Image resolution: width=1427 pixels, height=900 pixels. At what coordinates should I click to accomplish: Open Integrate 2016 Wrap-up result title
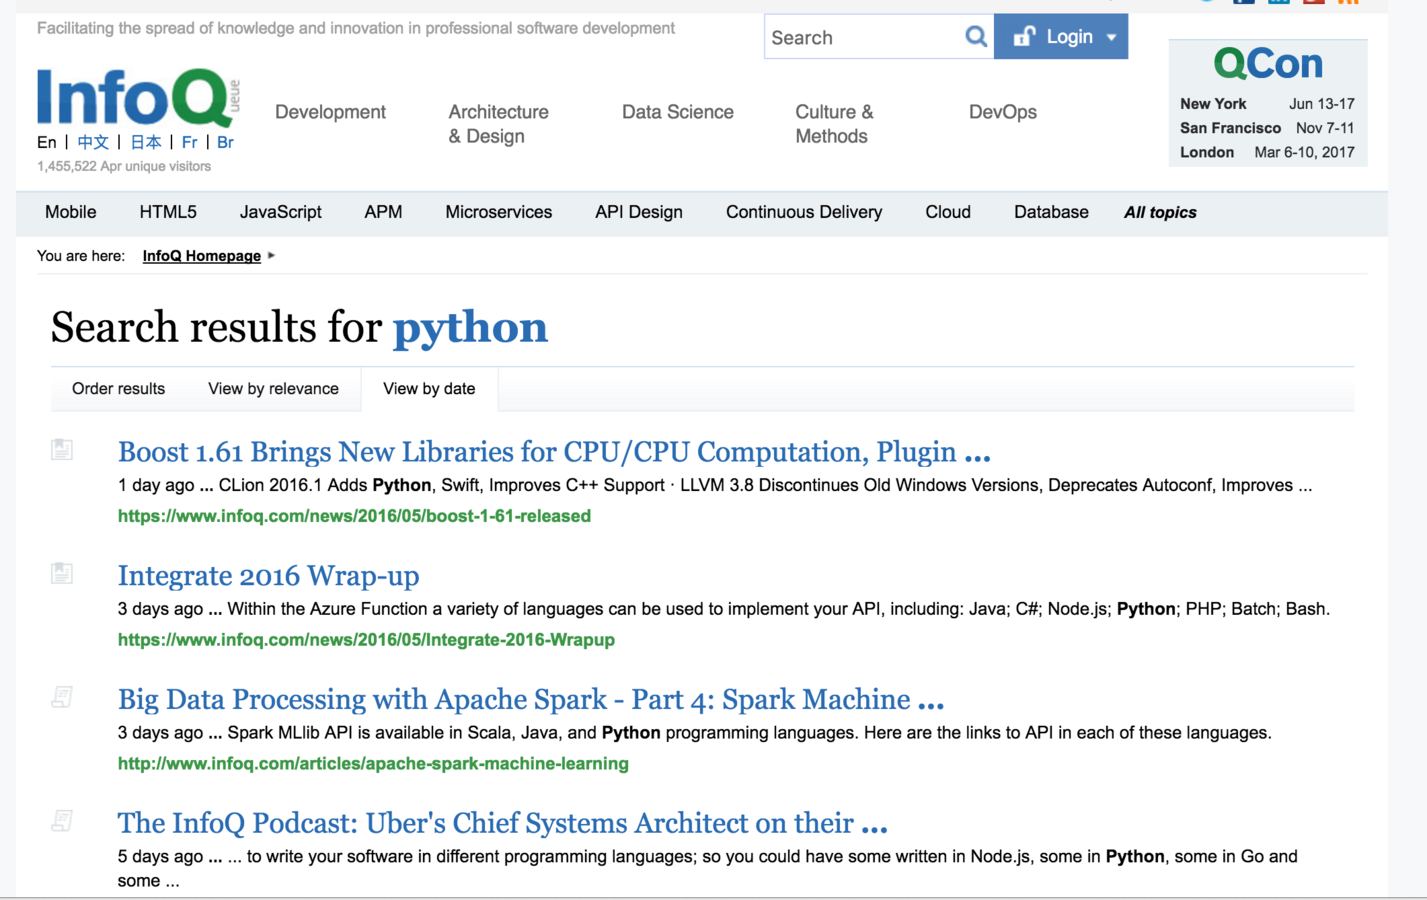[268, 576]
